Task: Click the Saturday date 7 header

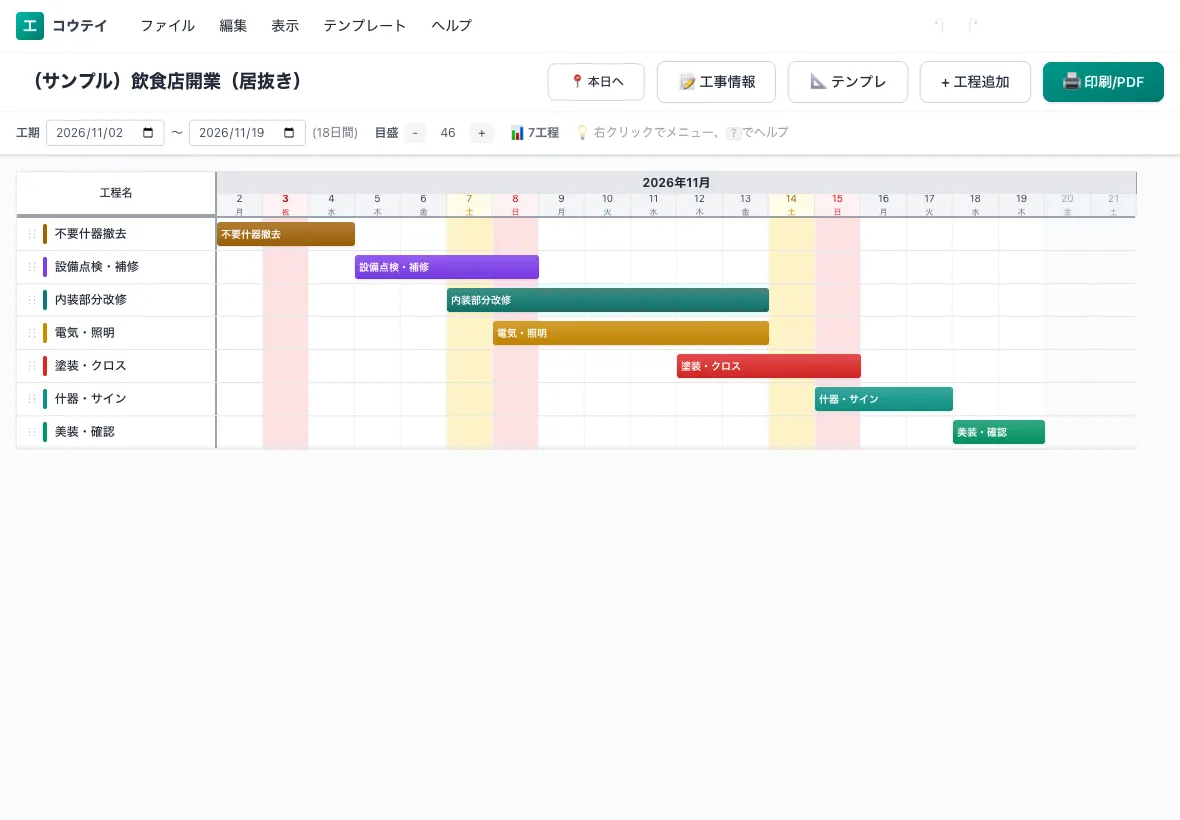Action: pyautogui.click(x=470, y=205)
